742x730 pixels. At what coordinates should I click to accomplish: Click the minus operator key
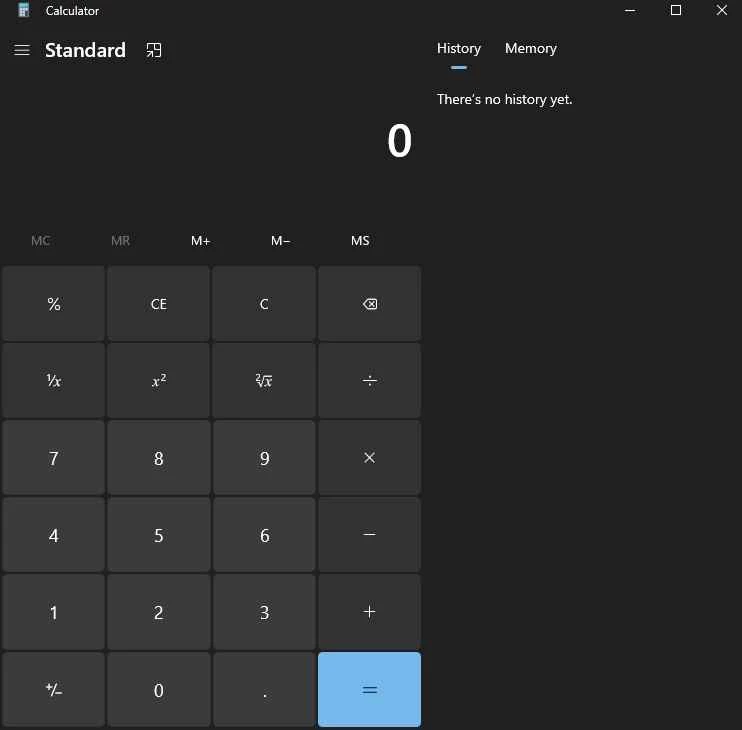tap(369, 535)
